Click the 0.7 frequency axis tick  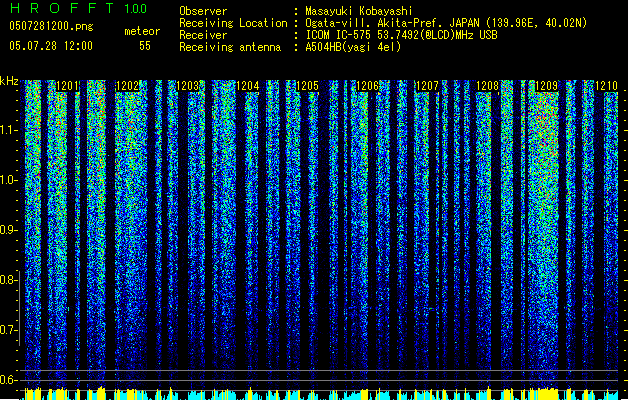tap(9, 330)
